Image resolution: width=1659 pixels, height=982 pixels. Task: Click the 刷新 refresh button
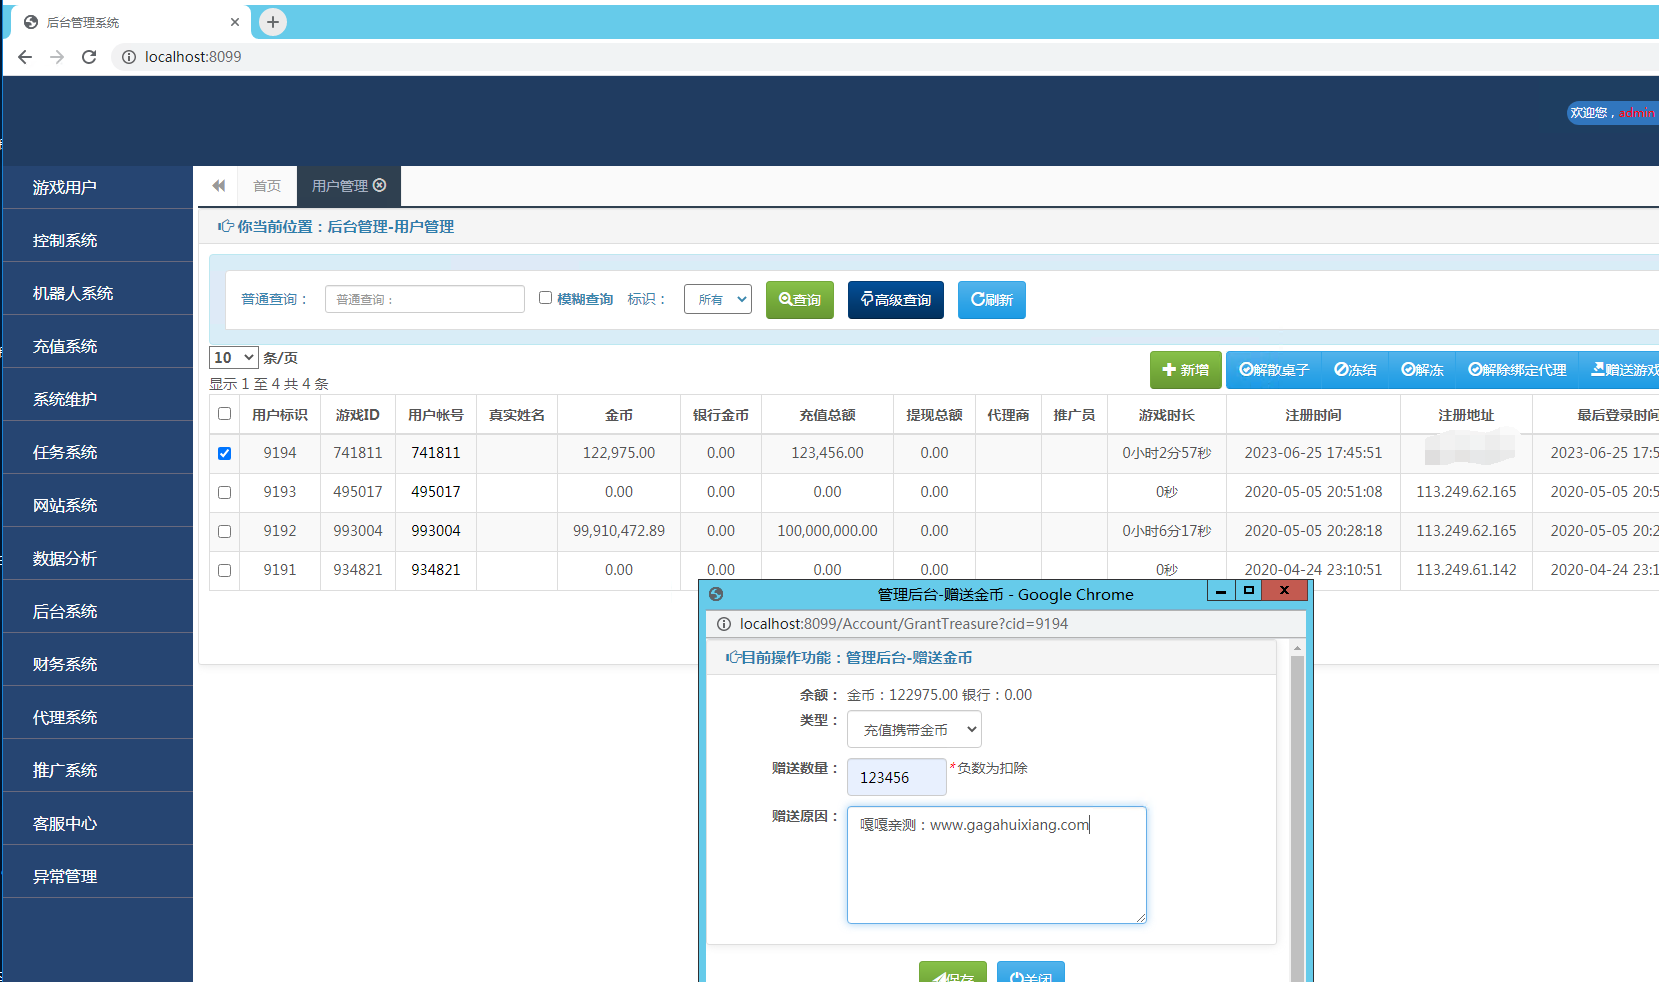(x=991, y=300)
